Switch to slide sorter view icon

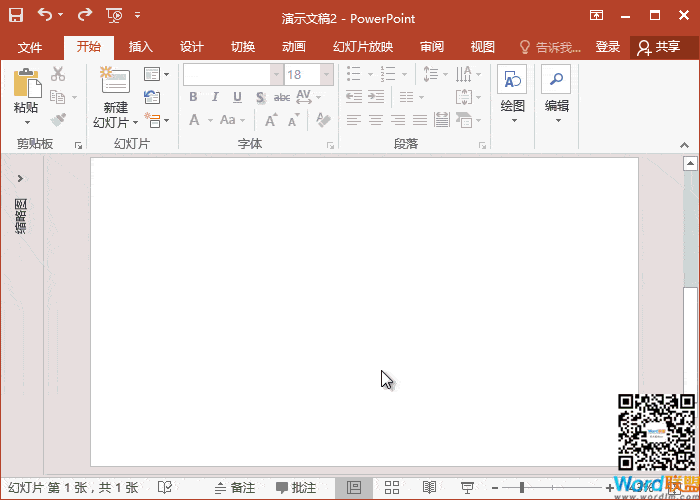click(392, 487)
